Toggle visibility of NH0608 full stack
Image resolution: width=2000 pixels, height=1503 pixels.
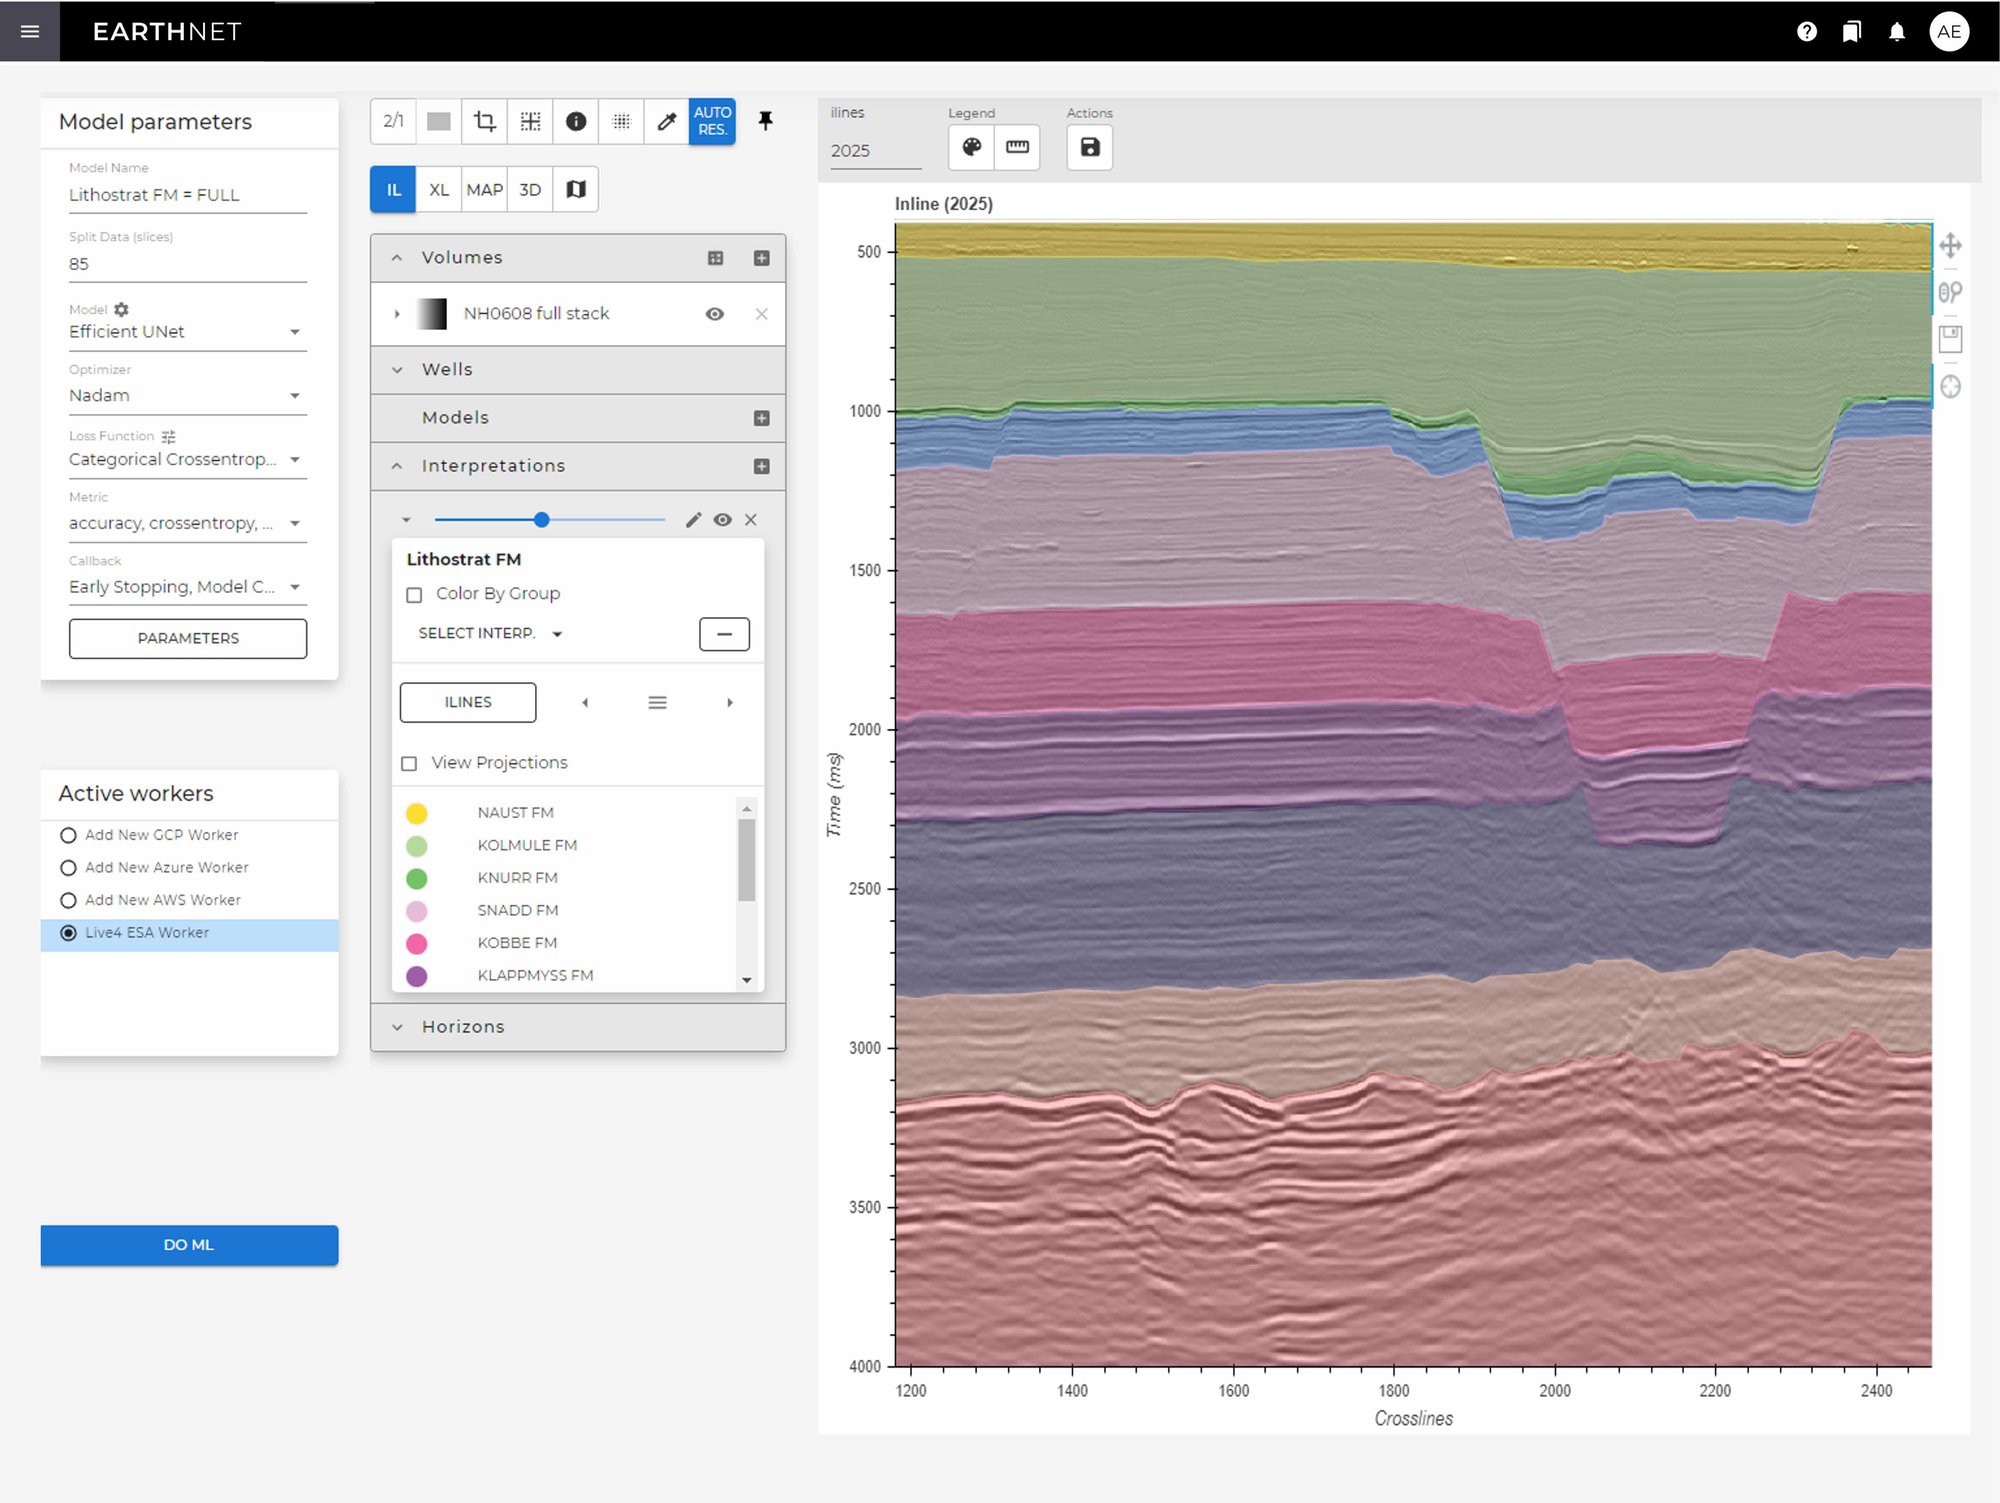[x=714, y=313]
